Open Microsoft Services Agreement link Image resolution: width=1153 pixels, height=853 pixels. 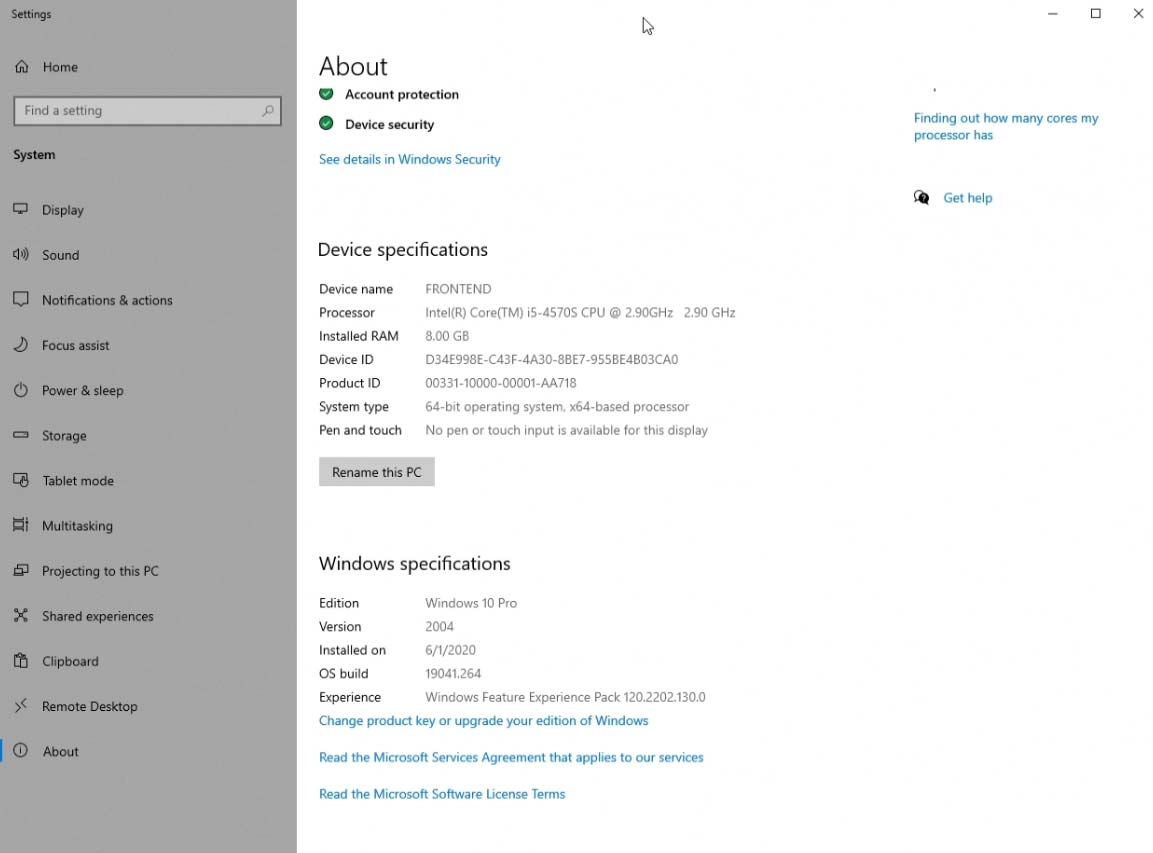pyautogui.click(x=511, y=757)
